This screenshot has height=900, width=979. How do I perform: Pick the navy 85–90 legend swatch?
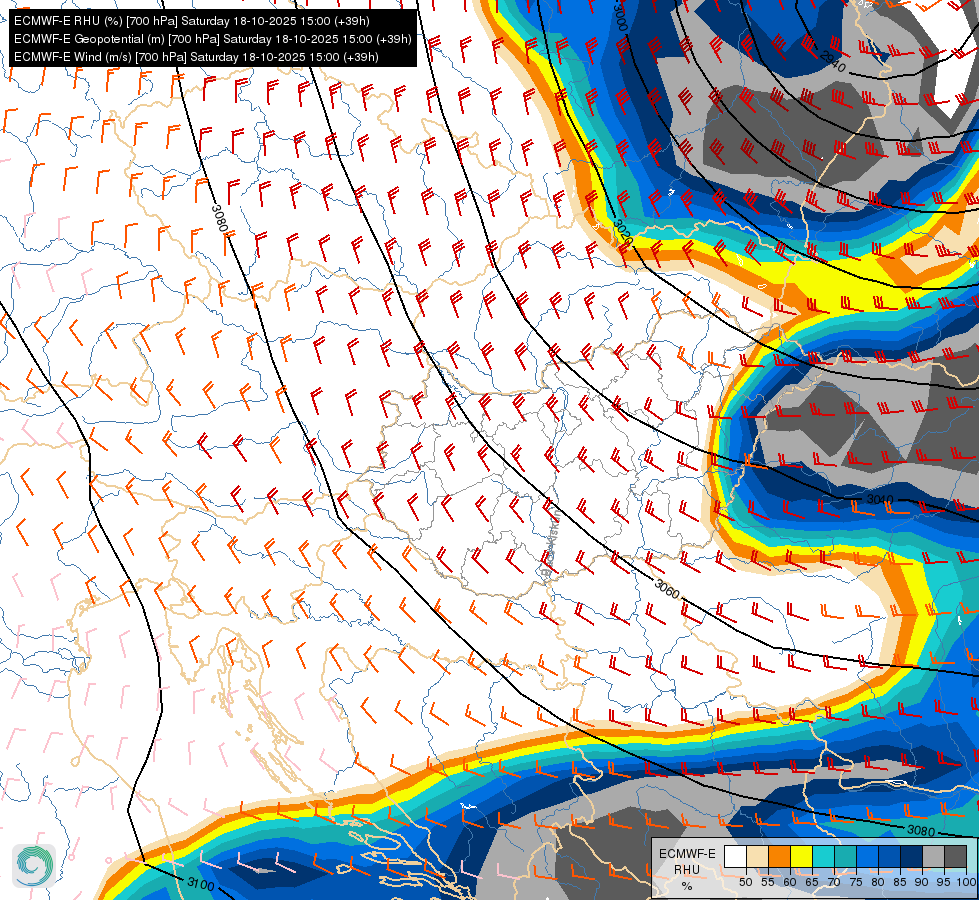[x=912, y=856]
